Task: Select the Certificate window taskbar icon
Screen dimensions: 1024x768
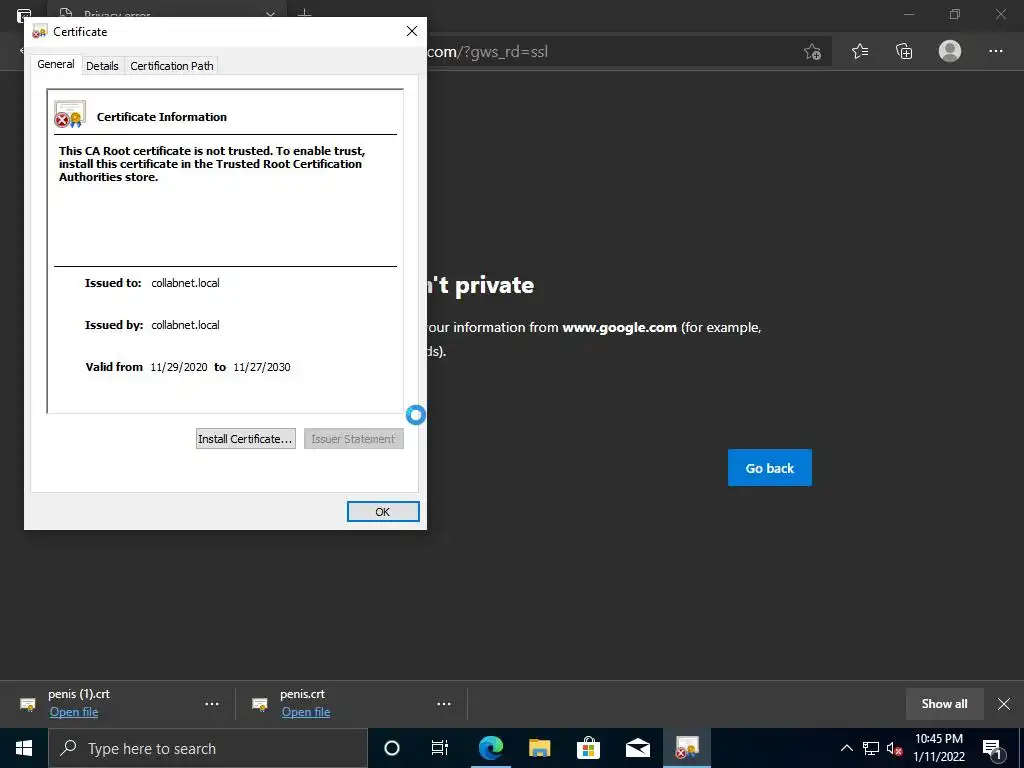Action: pyautogui.click(x=686, y=748)
